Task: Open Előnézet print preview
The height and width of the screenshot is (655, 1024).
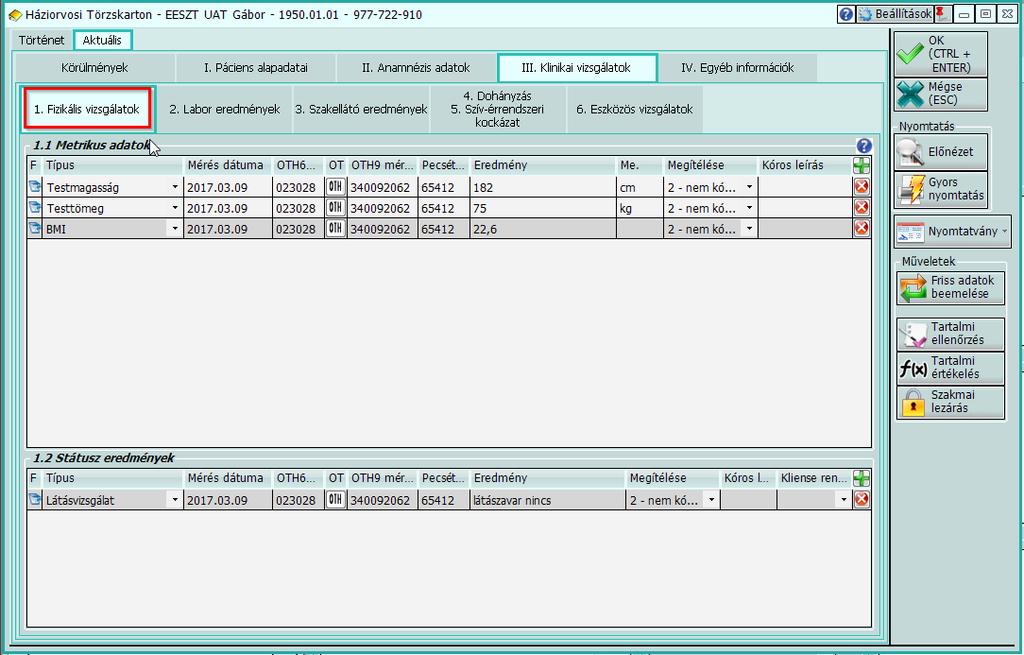Action: pyautogui.click(x=940, y=152)
